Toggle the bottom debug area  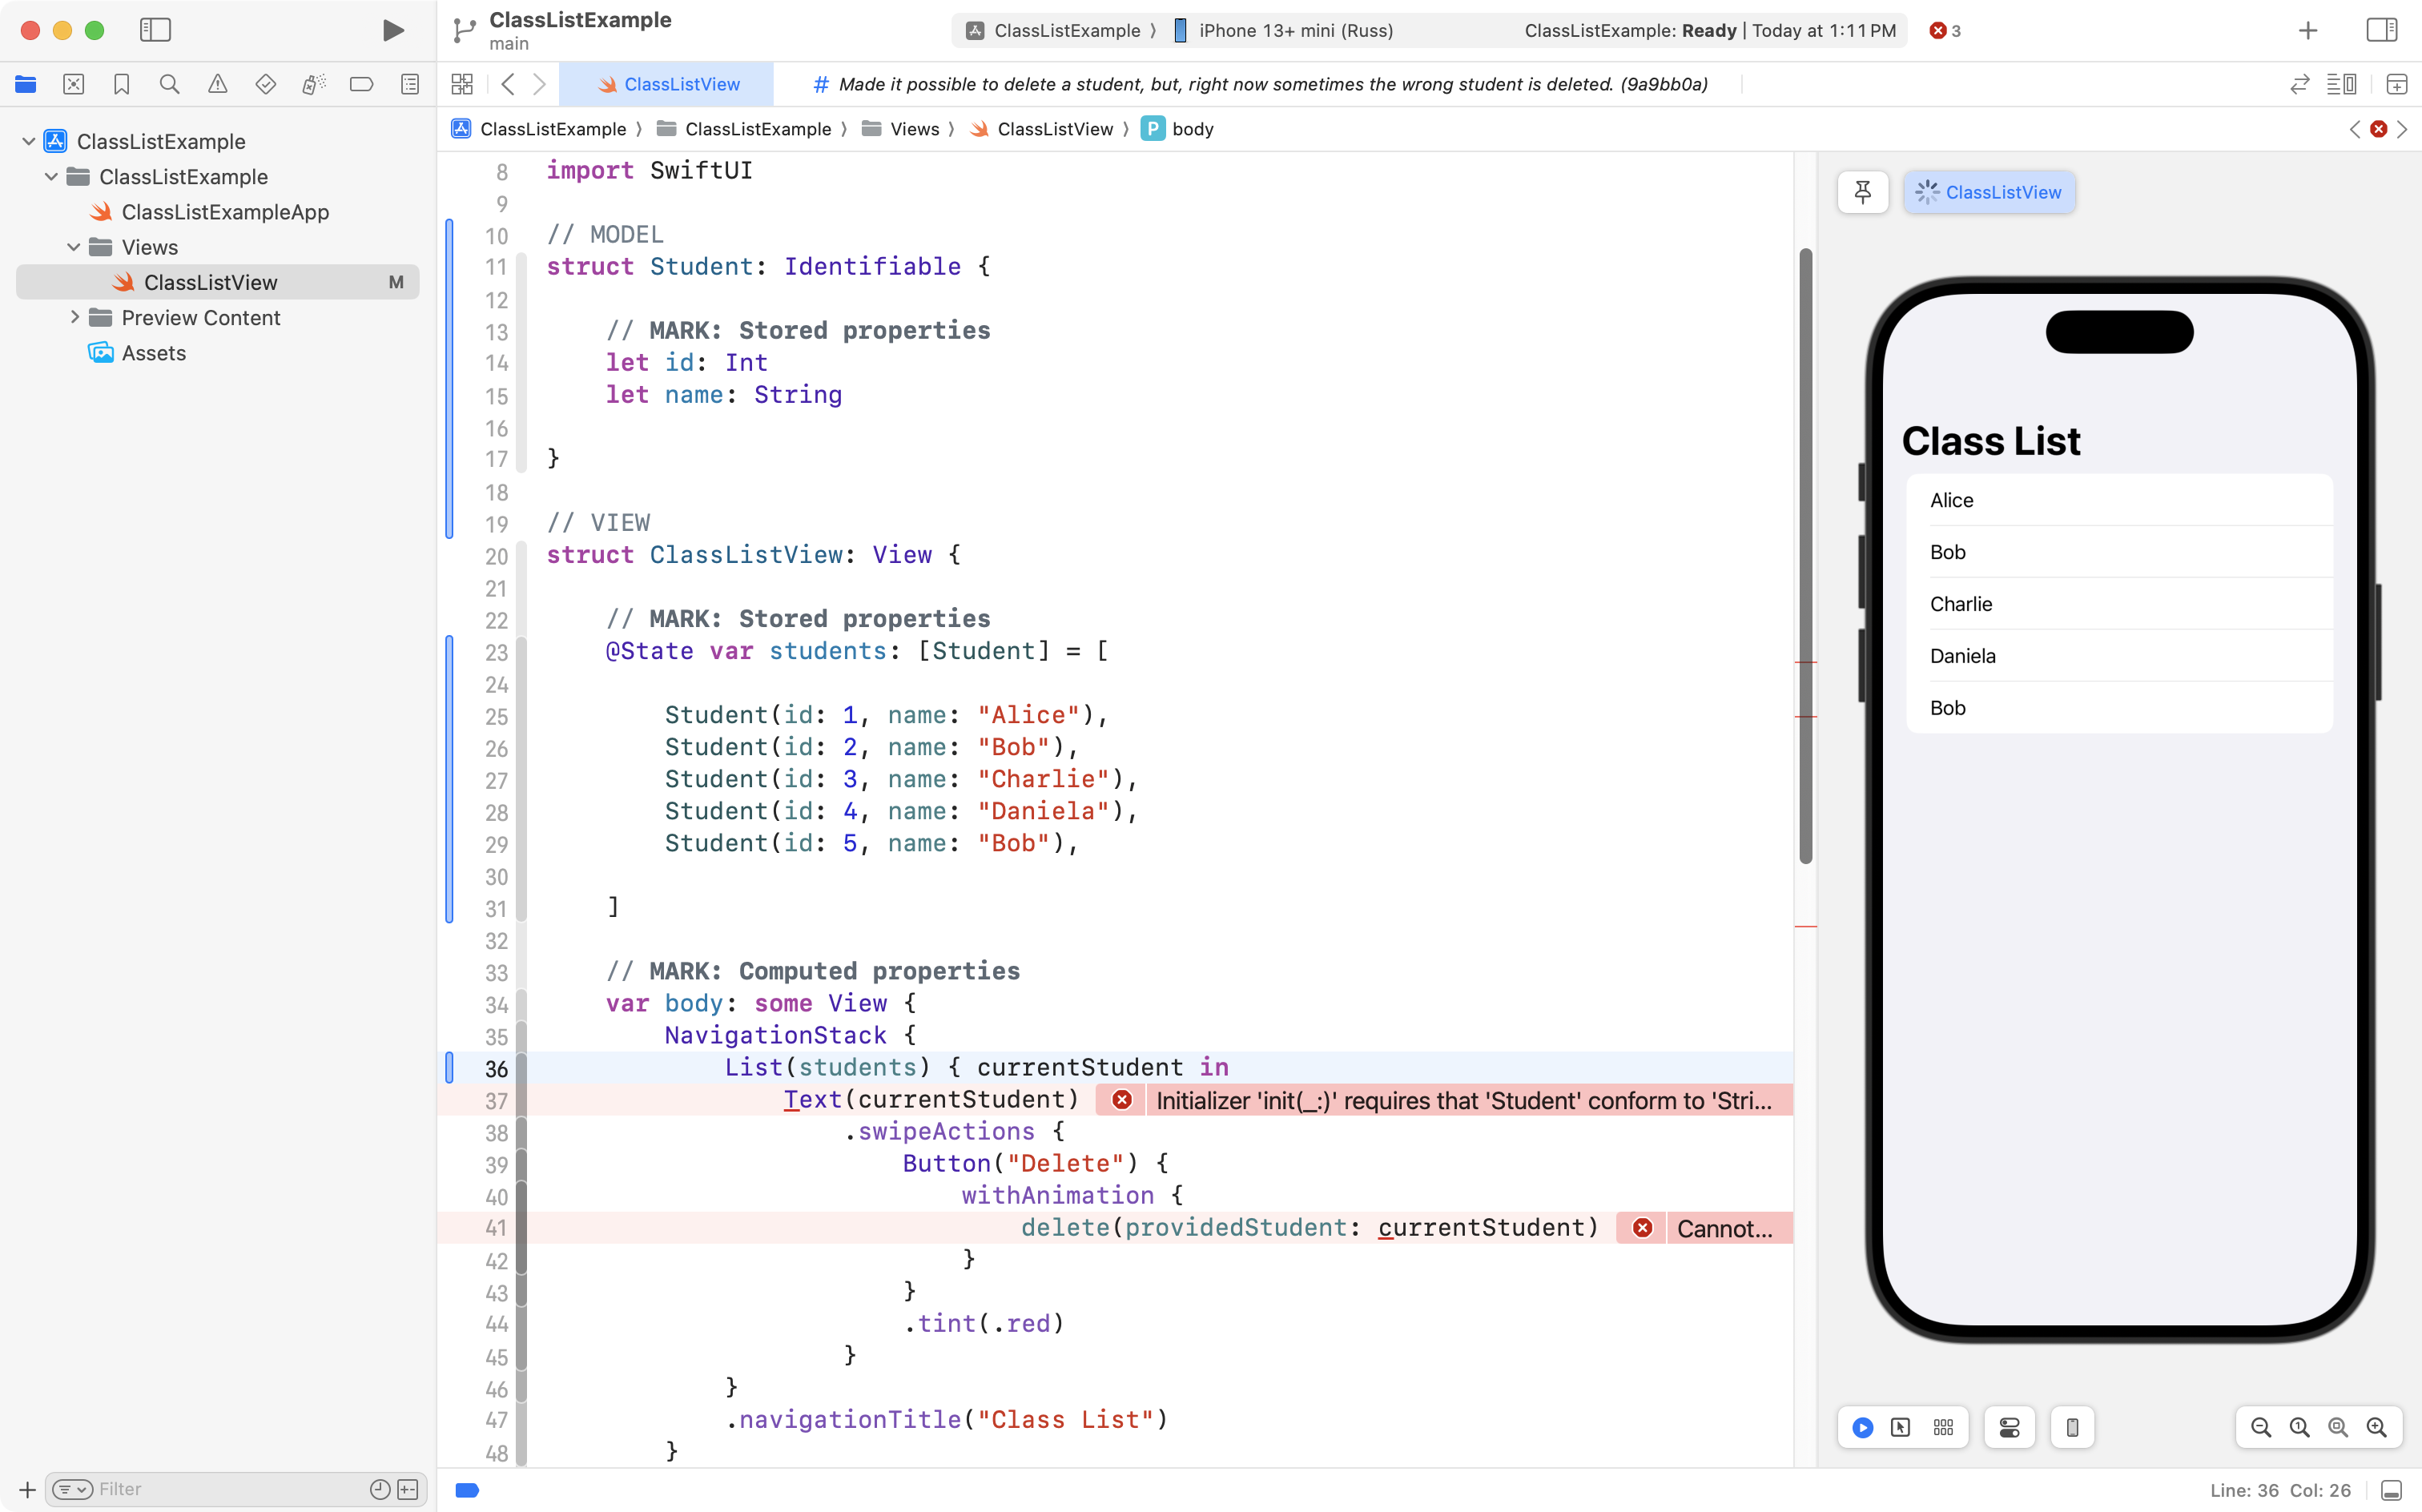2391,1490
